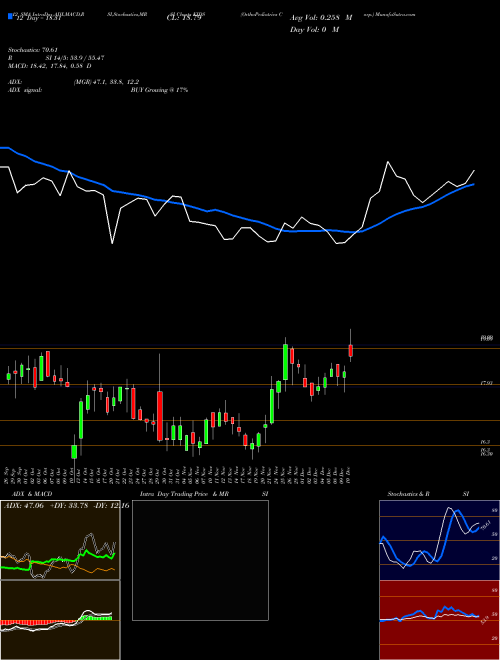The width and height of the screenshot is (500, 660).
Task: Click the 'Stochastics: 70.61' reading
Action: coord(33,50)
